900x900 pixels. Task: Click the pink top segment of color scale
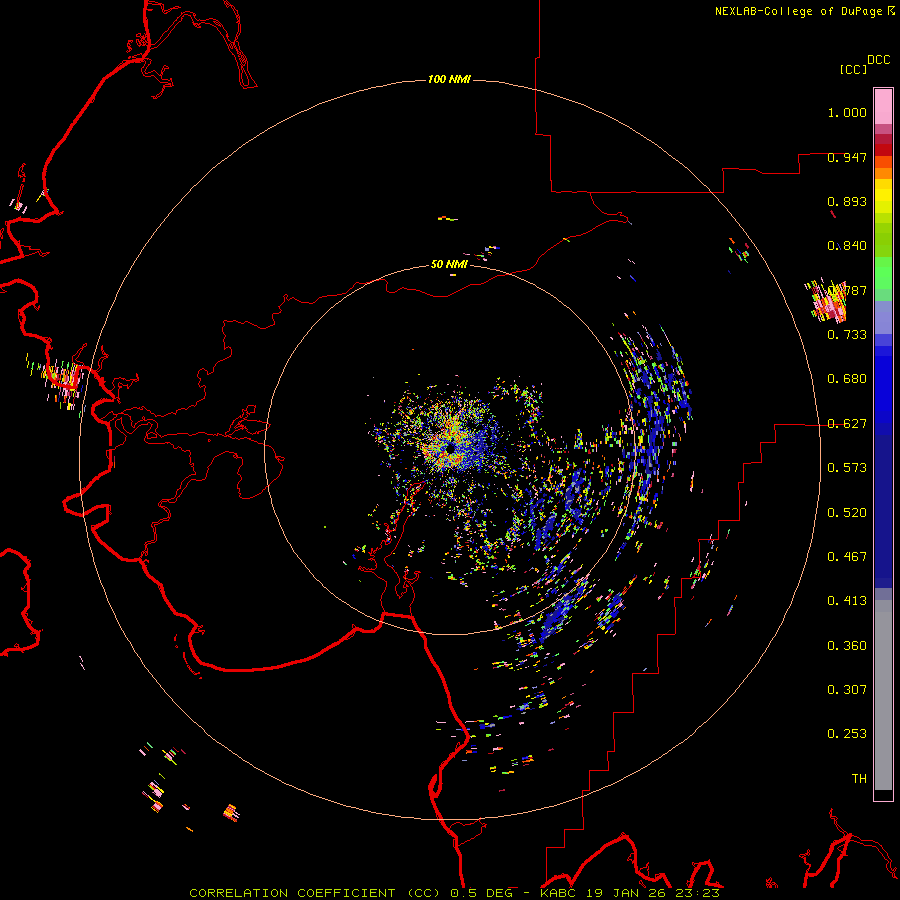pos(883,106)
